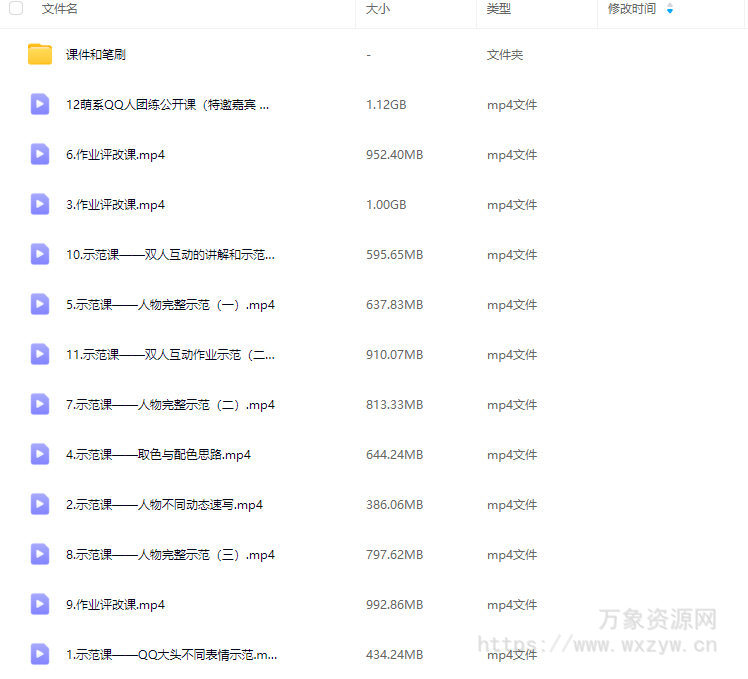748x679 pixels.
Task: Open the folder named 课件和笔刷
Action: pos(95,54)
